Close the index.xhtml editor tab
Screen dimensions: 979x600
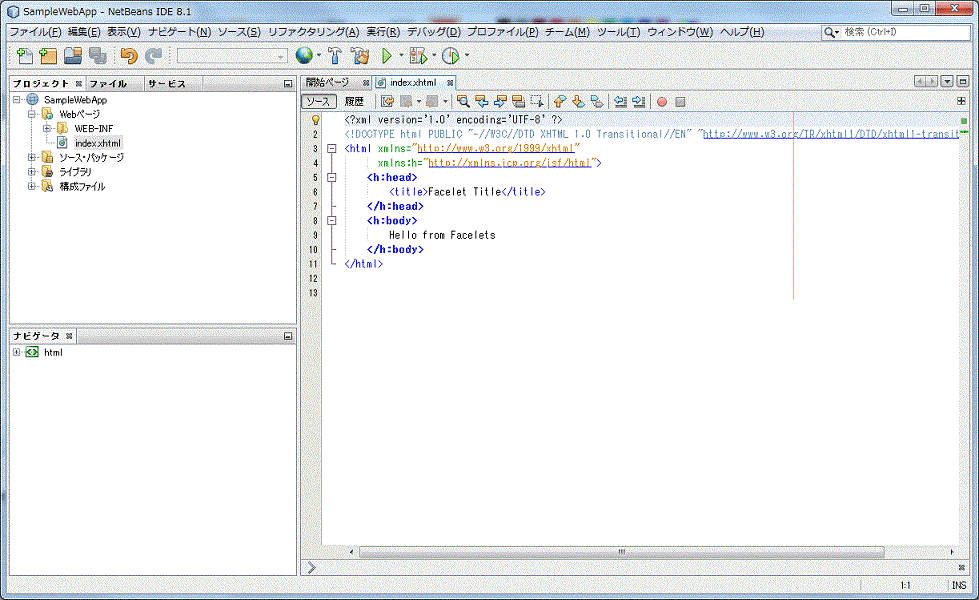coord(450,83)
